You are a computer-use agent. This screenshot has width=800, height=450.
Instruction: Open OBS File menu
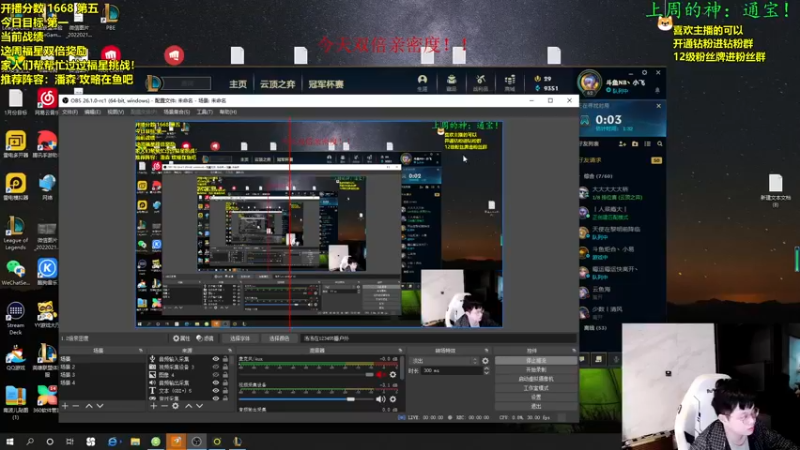click(70, 112)
